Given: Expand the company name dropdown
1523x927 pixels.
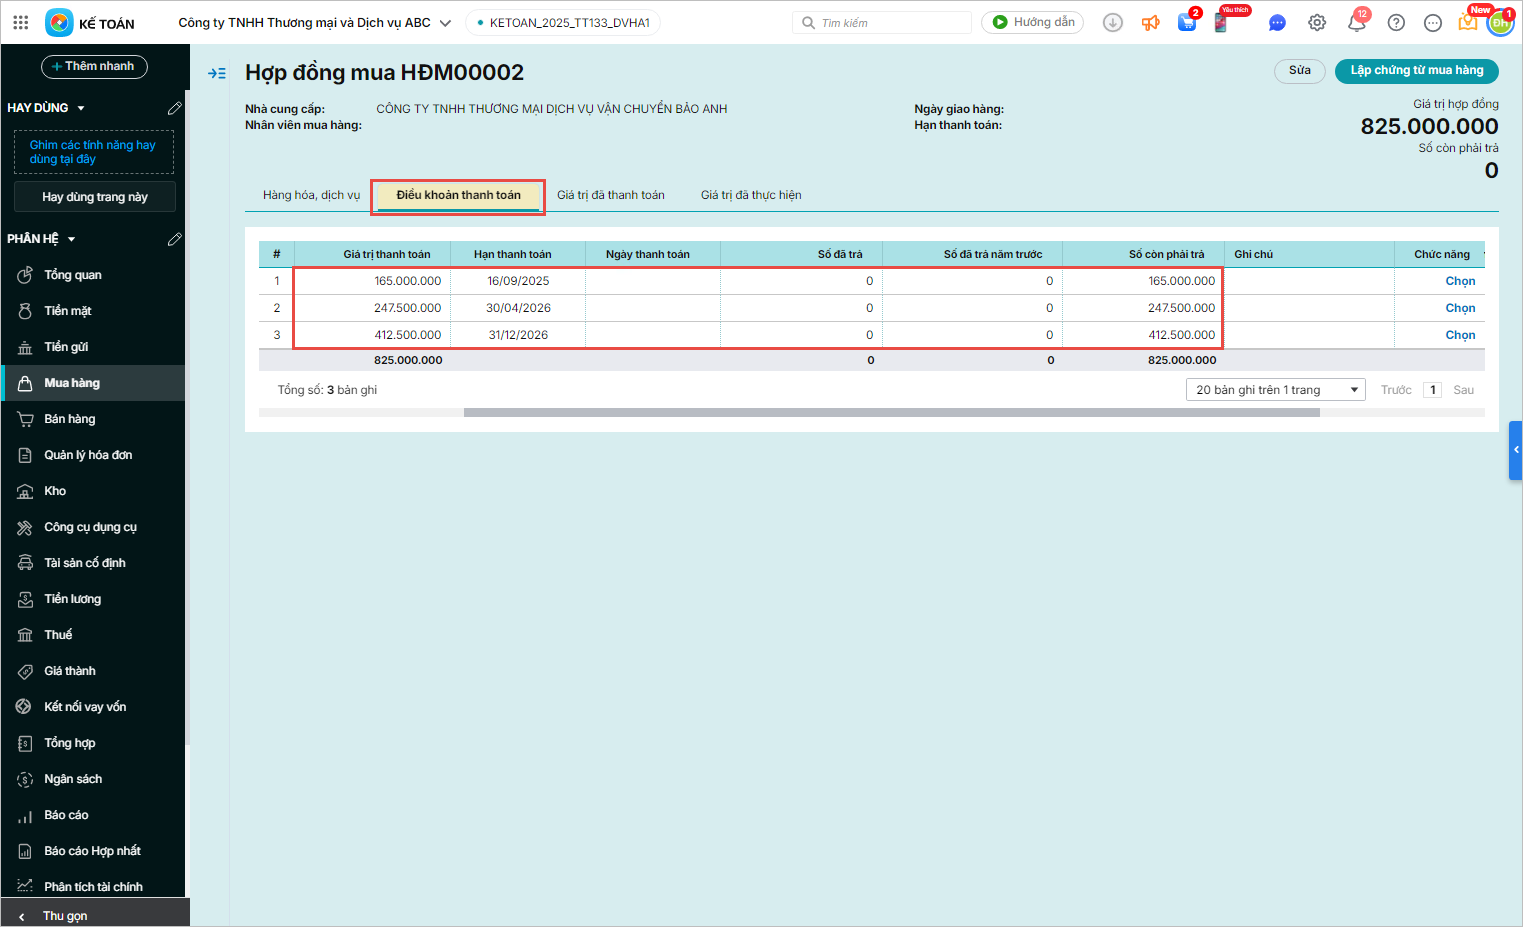Looking at the screenshot, I should tap(445, 23).
